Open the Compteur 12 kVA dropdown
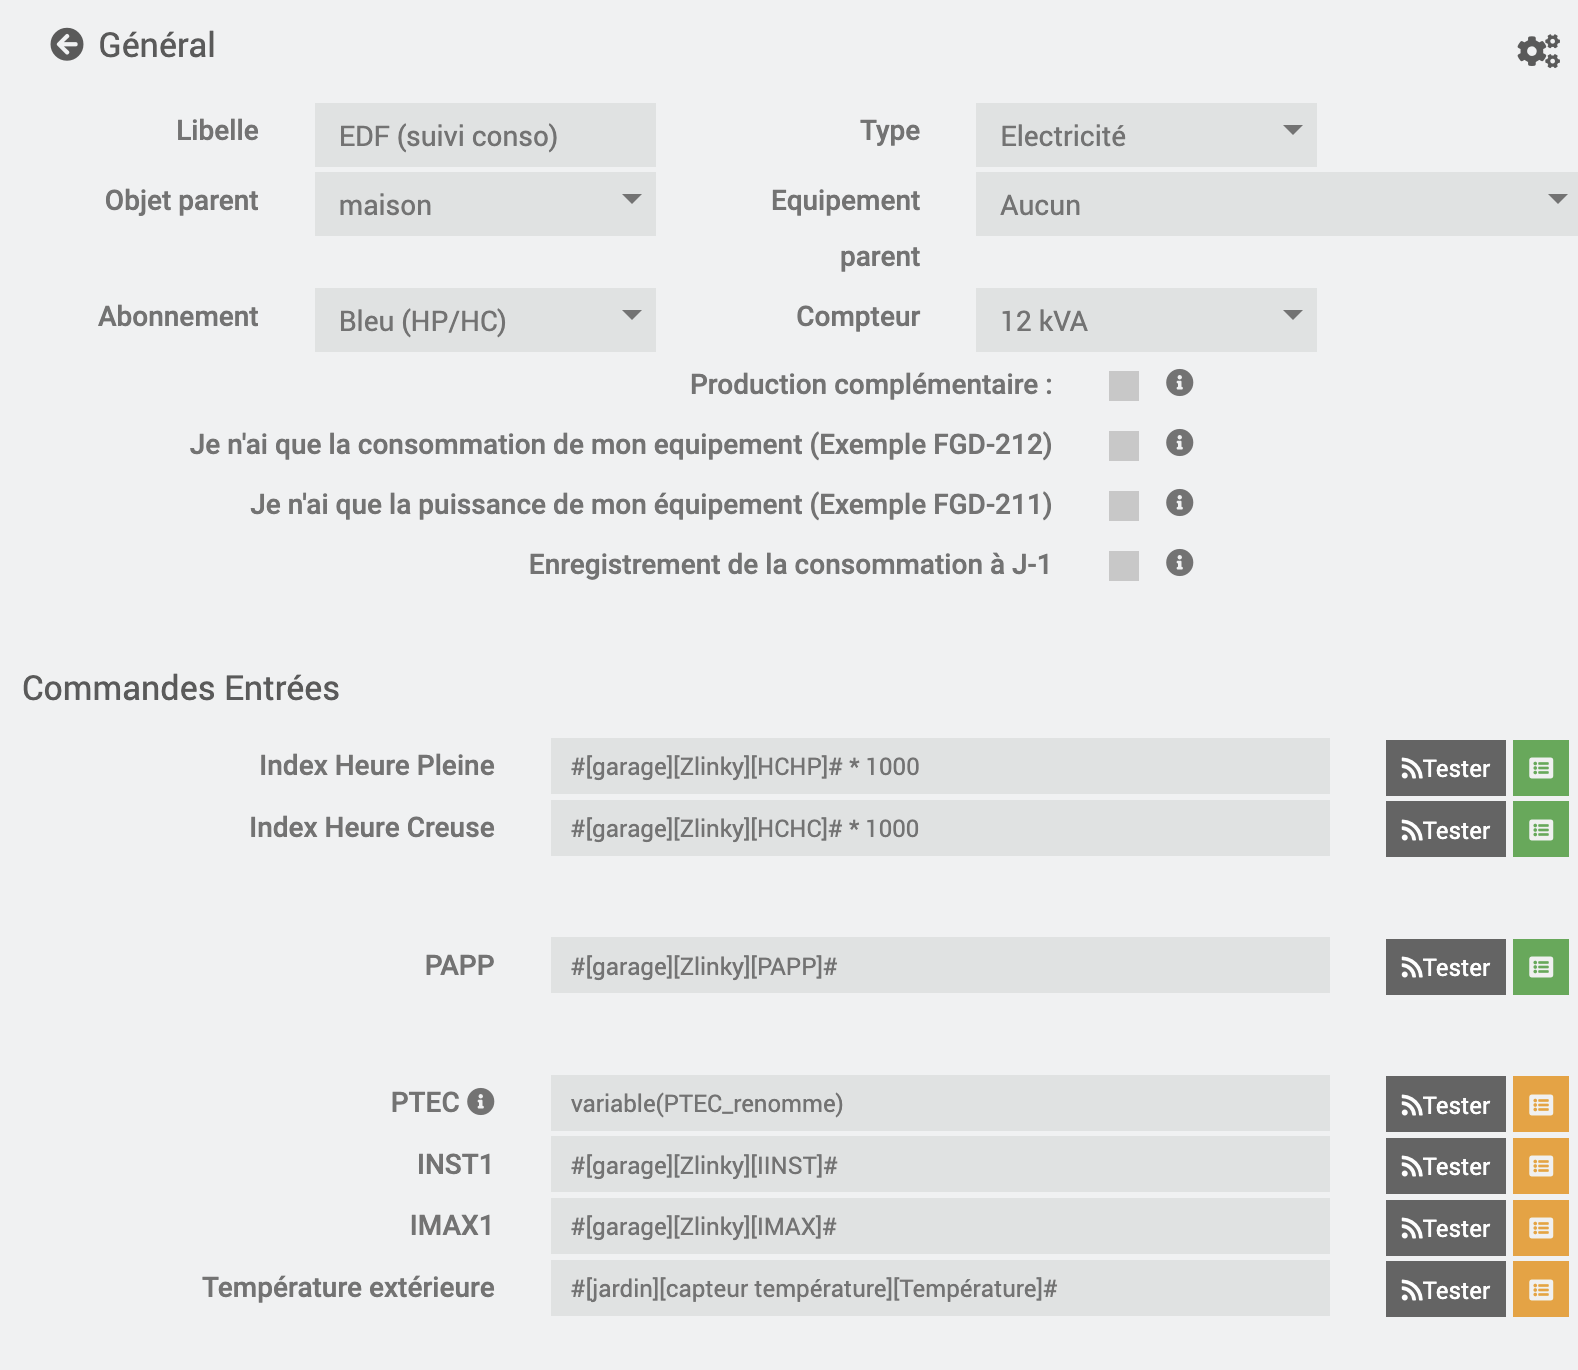 coord(1145,320)
